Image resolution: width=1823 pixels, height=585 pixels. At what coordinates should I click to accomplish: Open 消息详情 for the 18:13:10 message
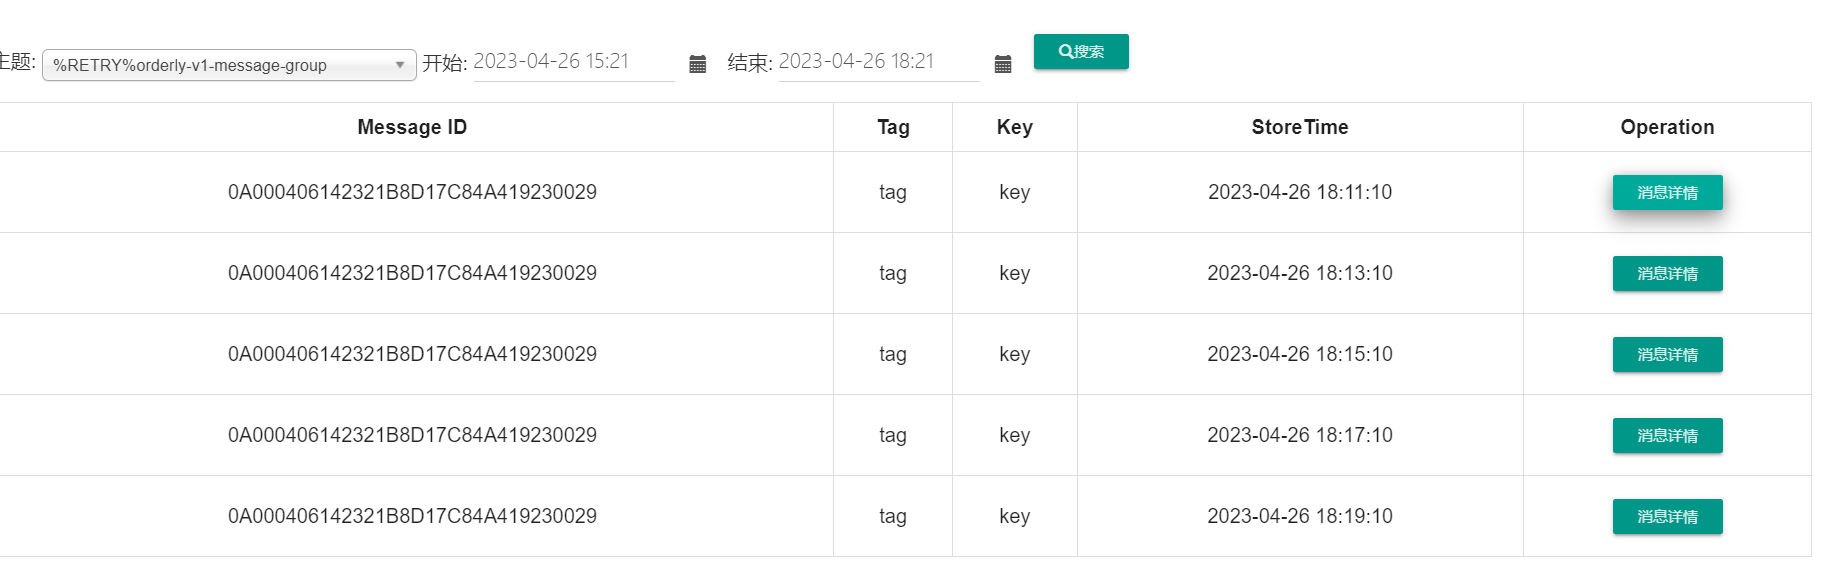(1666, 273)
